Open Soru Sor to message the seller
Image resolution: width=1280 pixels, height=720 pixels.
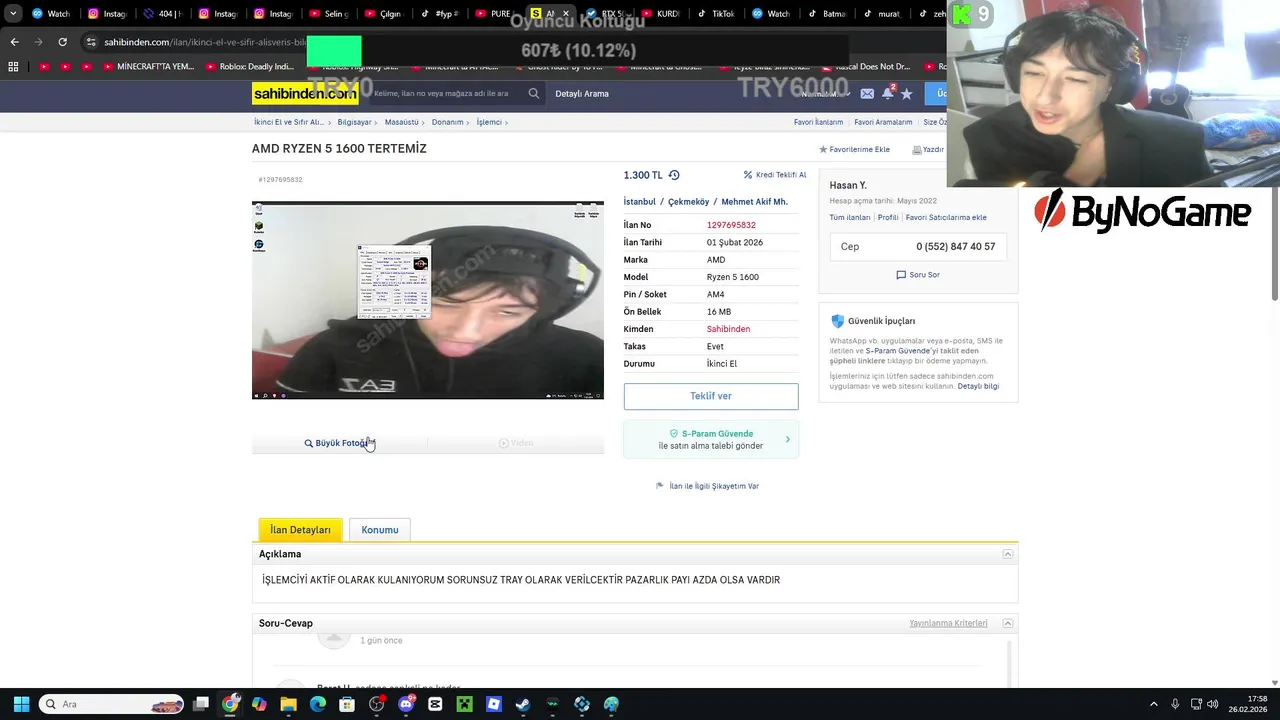[x=918, y=275]
